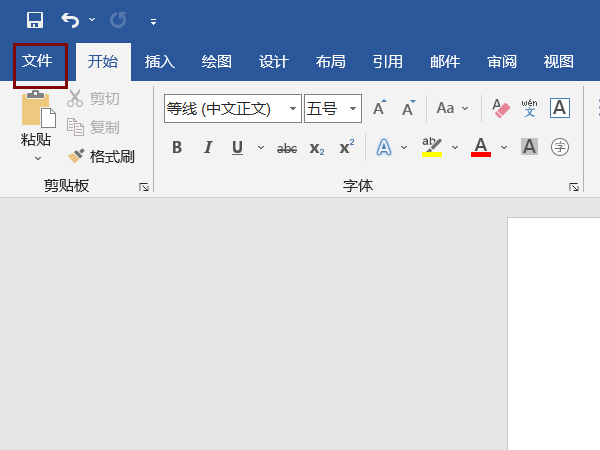
Task: Click the Clear Formatting eraser icon
Action: pos(501,108)
